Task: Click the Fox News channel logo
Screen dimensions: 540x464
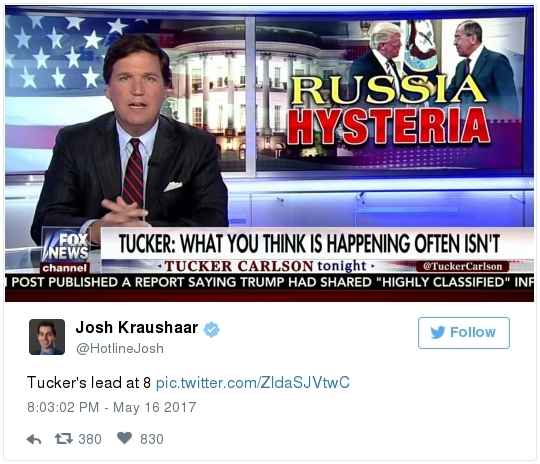Action: tap(65, 251)
